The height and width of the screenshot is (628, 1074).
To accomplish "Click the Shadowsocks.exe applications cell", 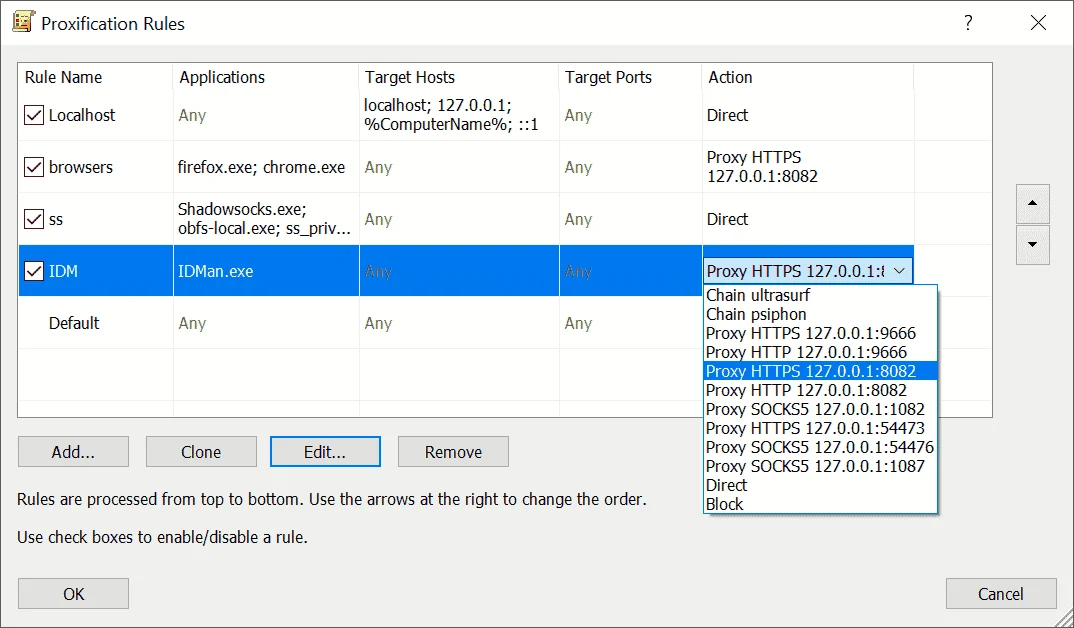I will tap(264, 219).
